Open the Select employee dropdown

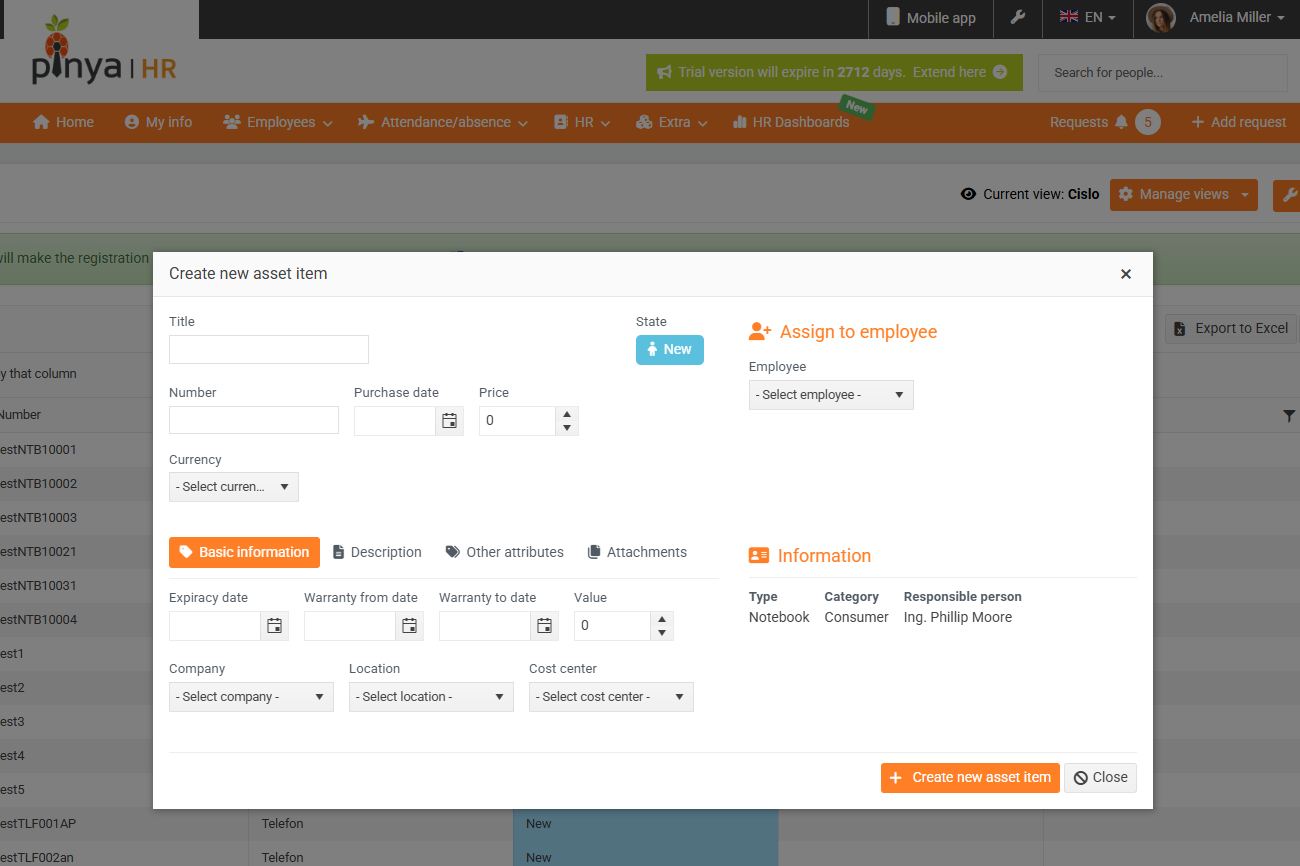click(831, 395)
